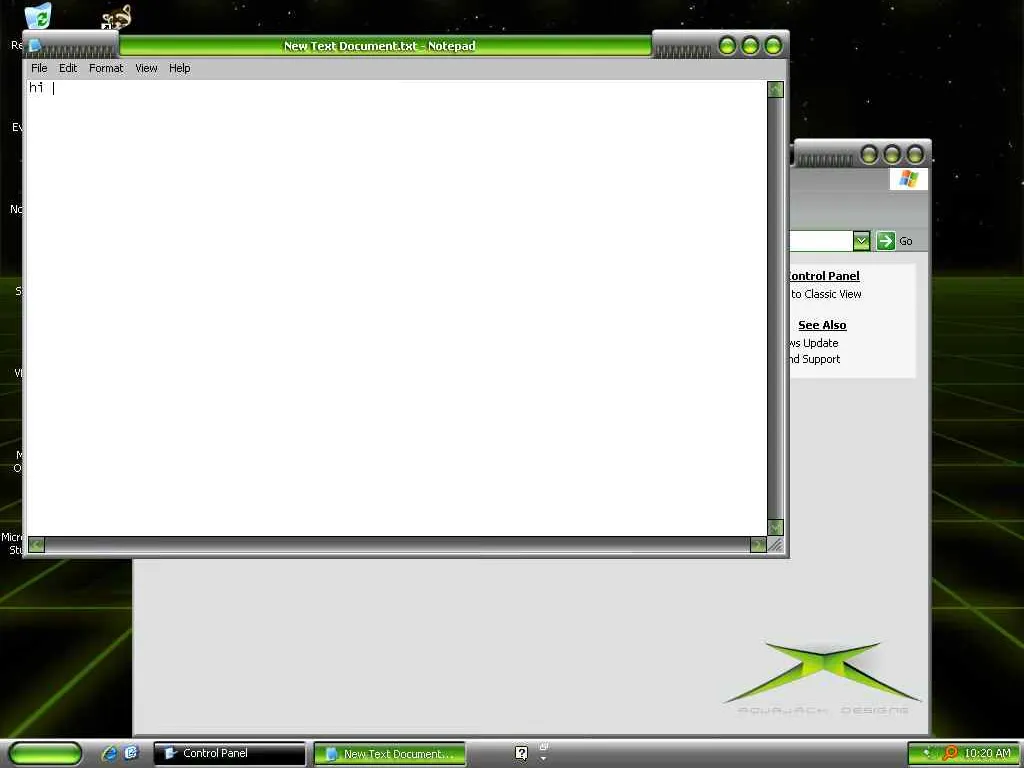Click inside the Notepad text area

click(396, 308)
